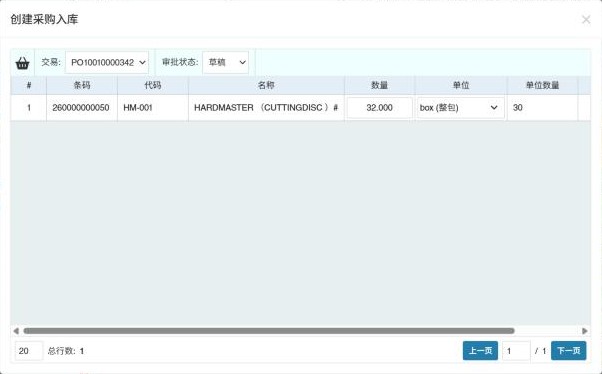Click the rows-per-page field showing 20
Viewport: 602px width, 374px height.
pos(29,351)
